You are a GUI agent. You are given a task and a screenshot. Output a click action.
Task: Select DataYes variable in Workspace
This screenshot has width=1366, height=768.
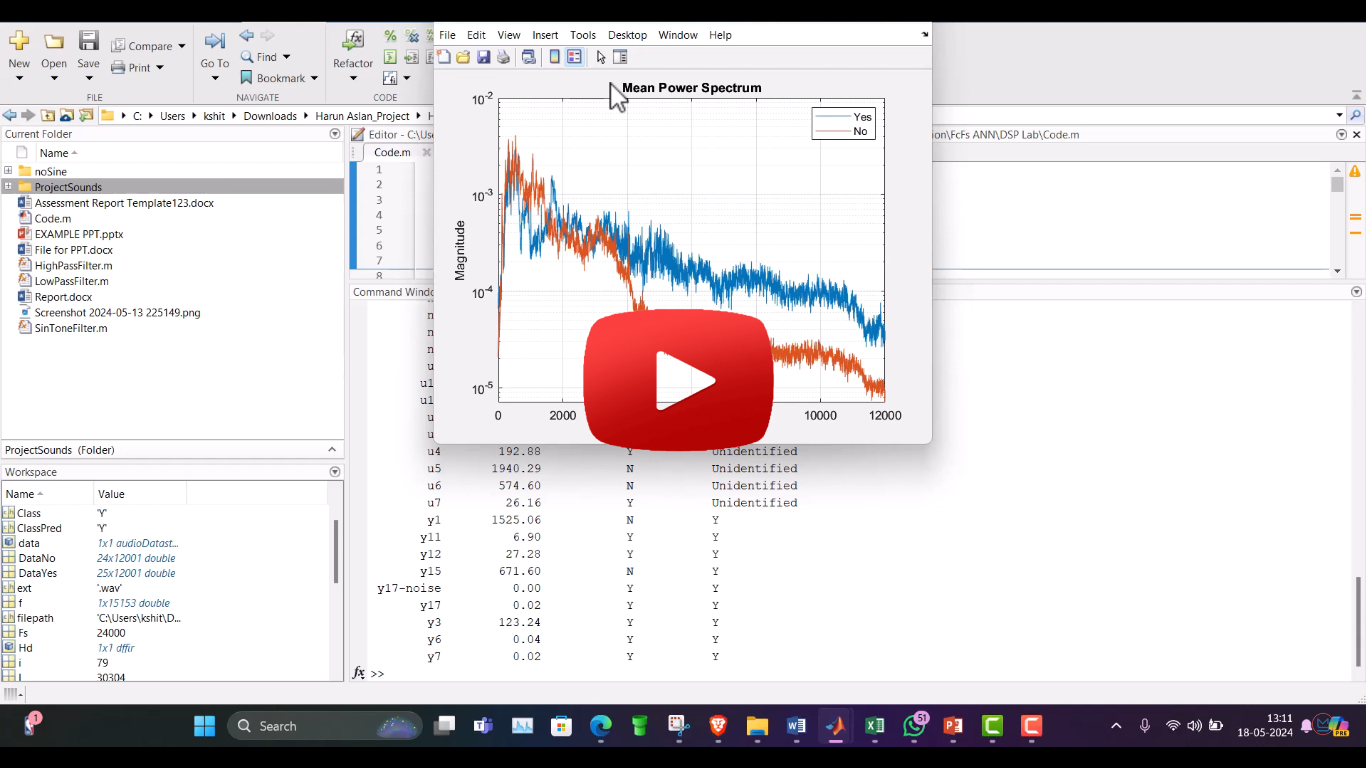click(x=36, y=573)
